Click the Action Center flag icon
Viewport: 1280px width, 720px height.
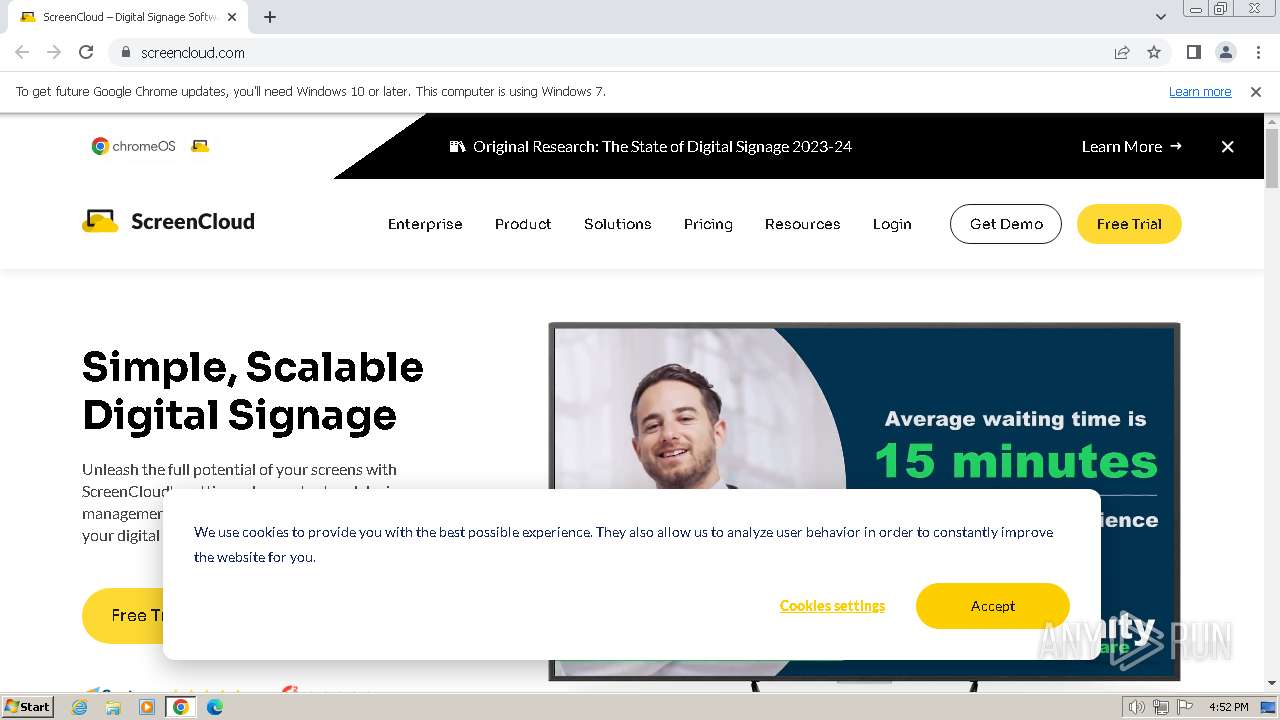pos(1185,707)
